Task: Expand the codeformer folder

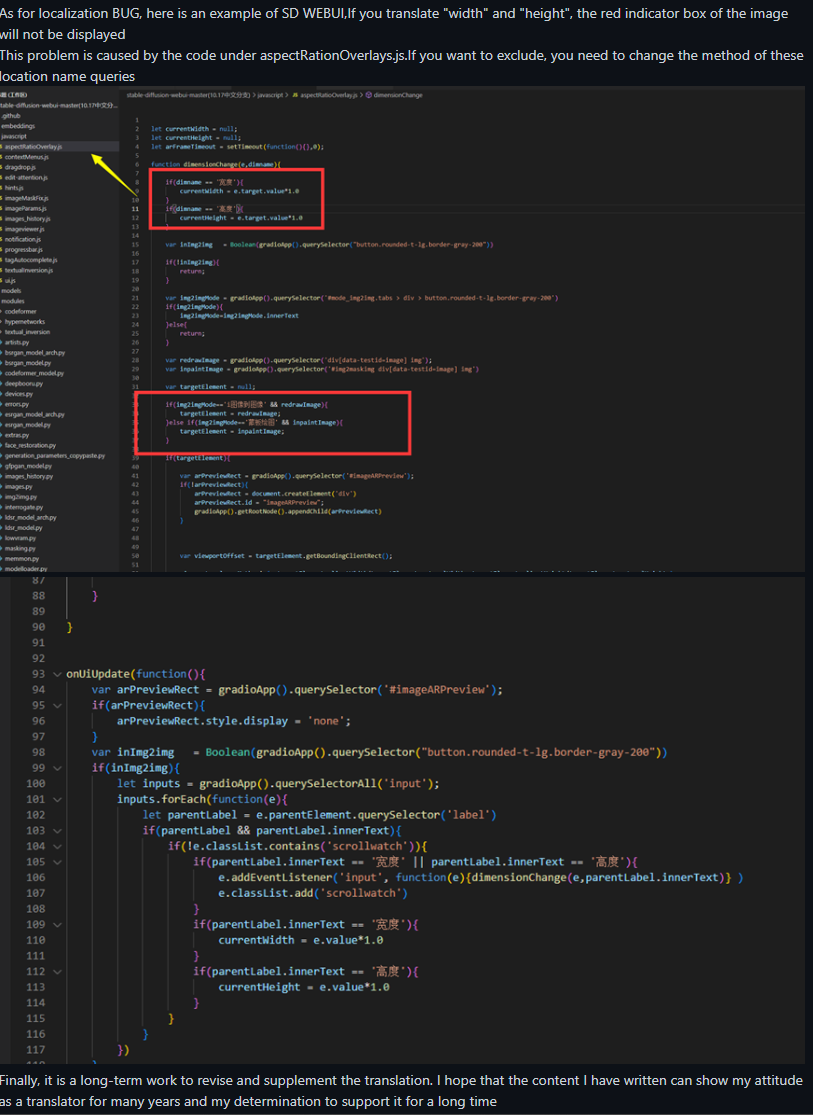Action: pyautogui.click(x=21, y=311)
